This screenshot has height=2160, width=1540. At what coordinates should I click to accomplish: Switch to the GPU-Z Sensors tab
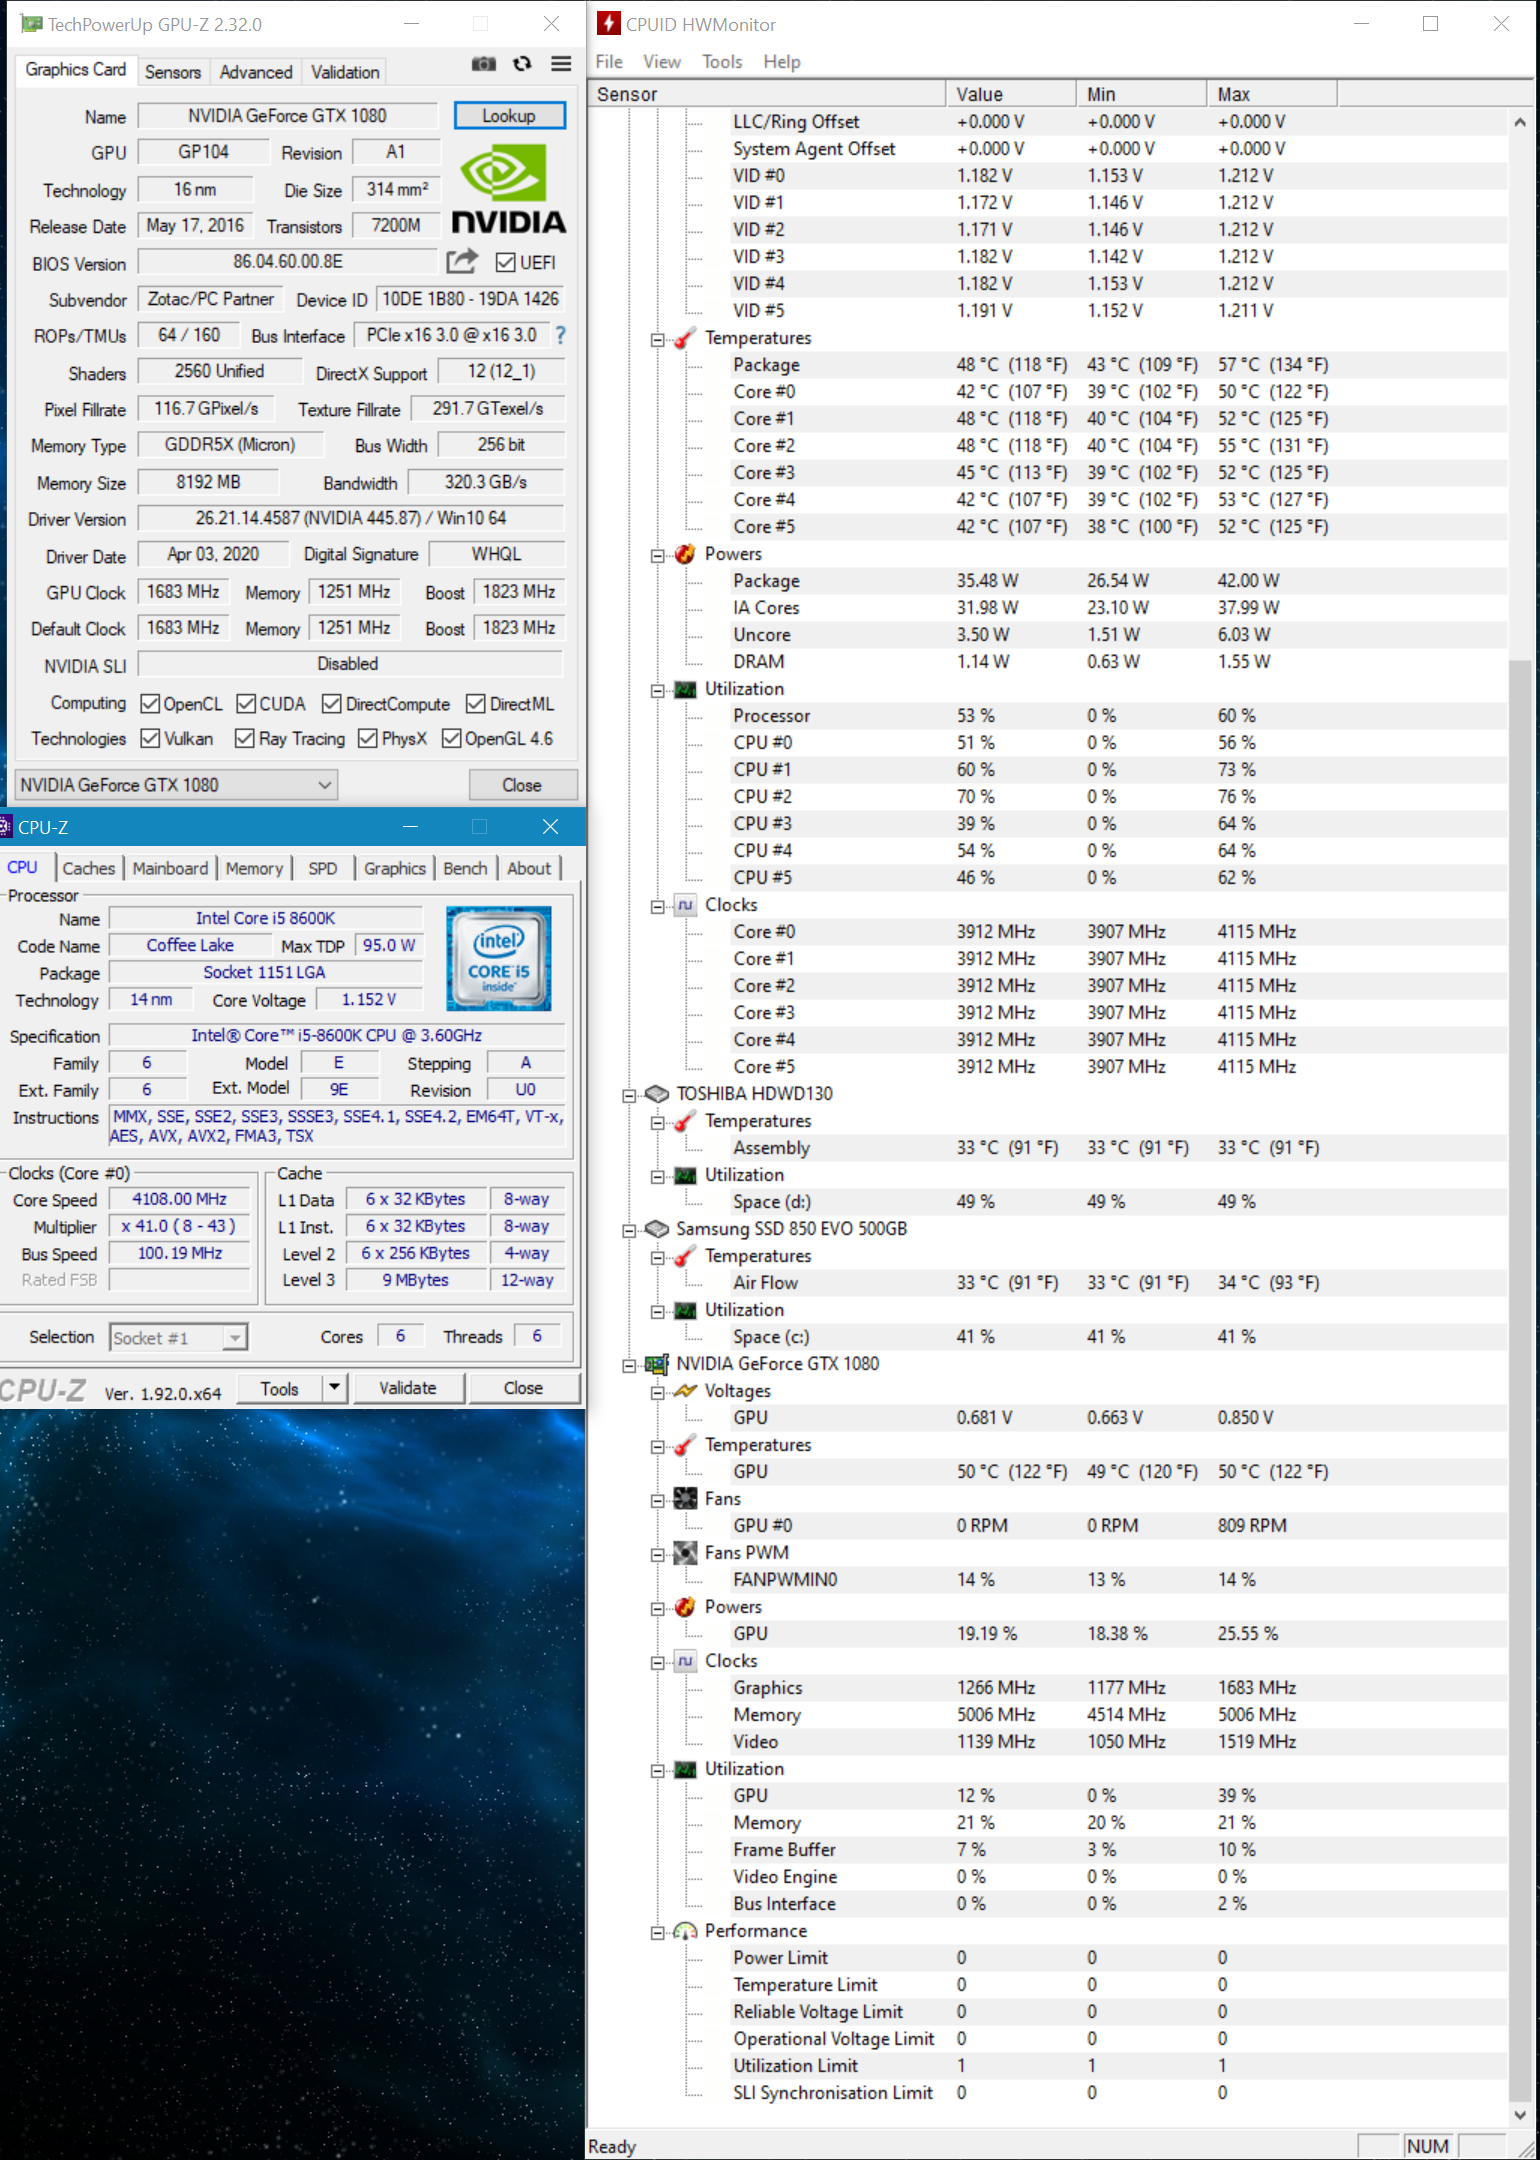pos(173,72)
